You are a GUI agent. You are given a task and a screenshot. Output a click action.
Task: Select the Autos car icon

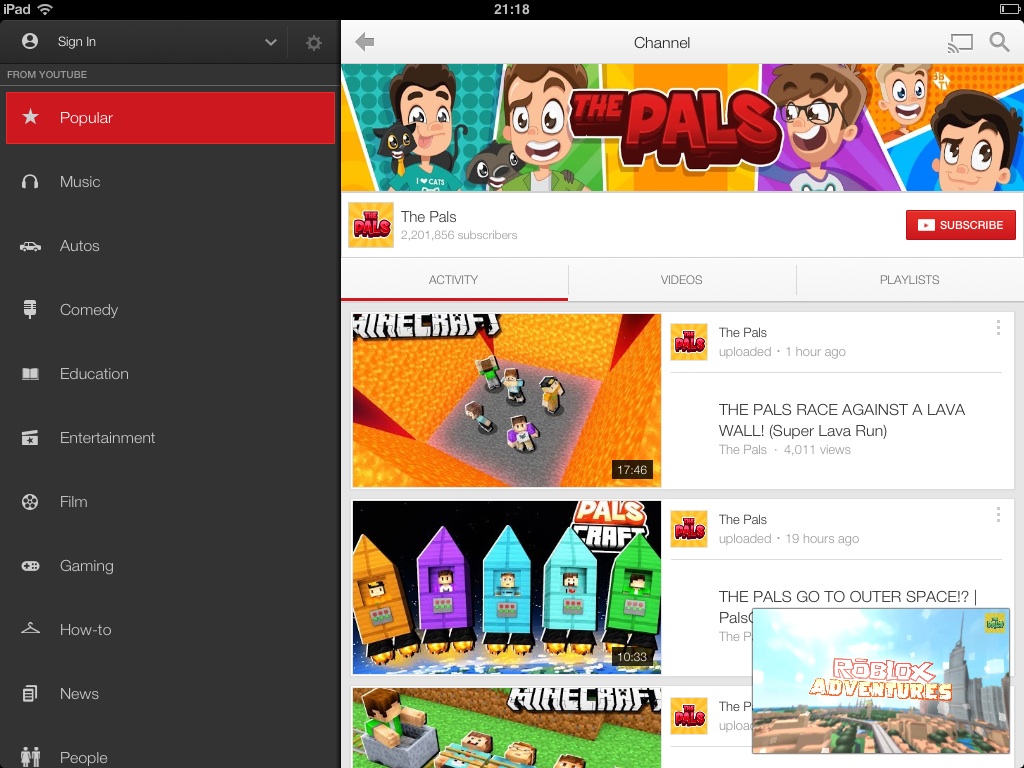tap(30, 246)
